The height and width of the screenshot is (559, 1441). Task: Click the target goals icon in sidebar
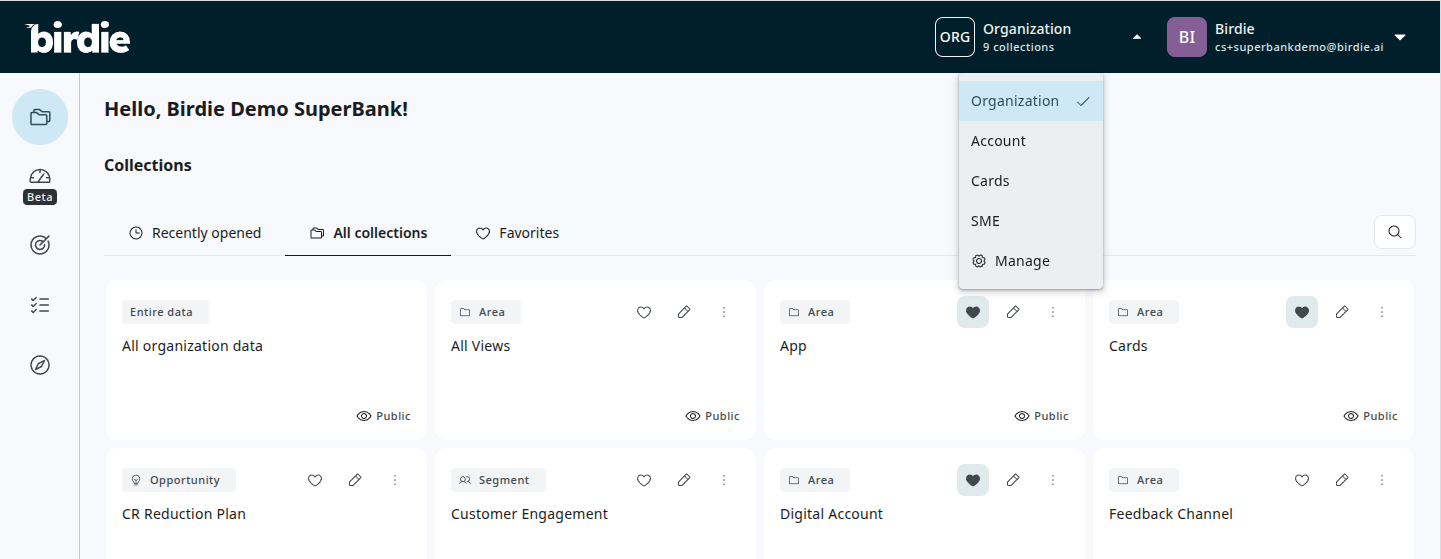click(x=40, y=245)
